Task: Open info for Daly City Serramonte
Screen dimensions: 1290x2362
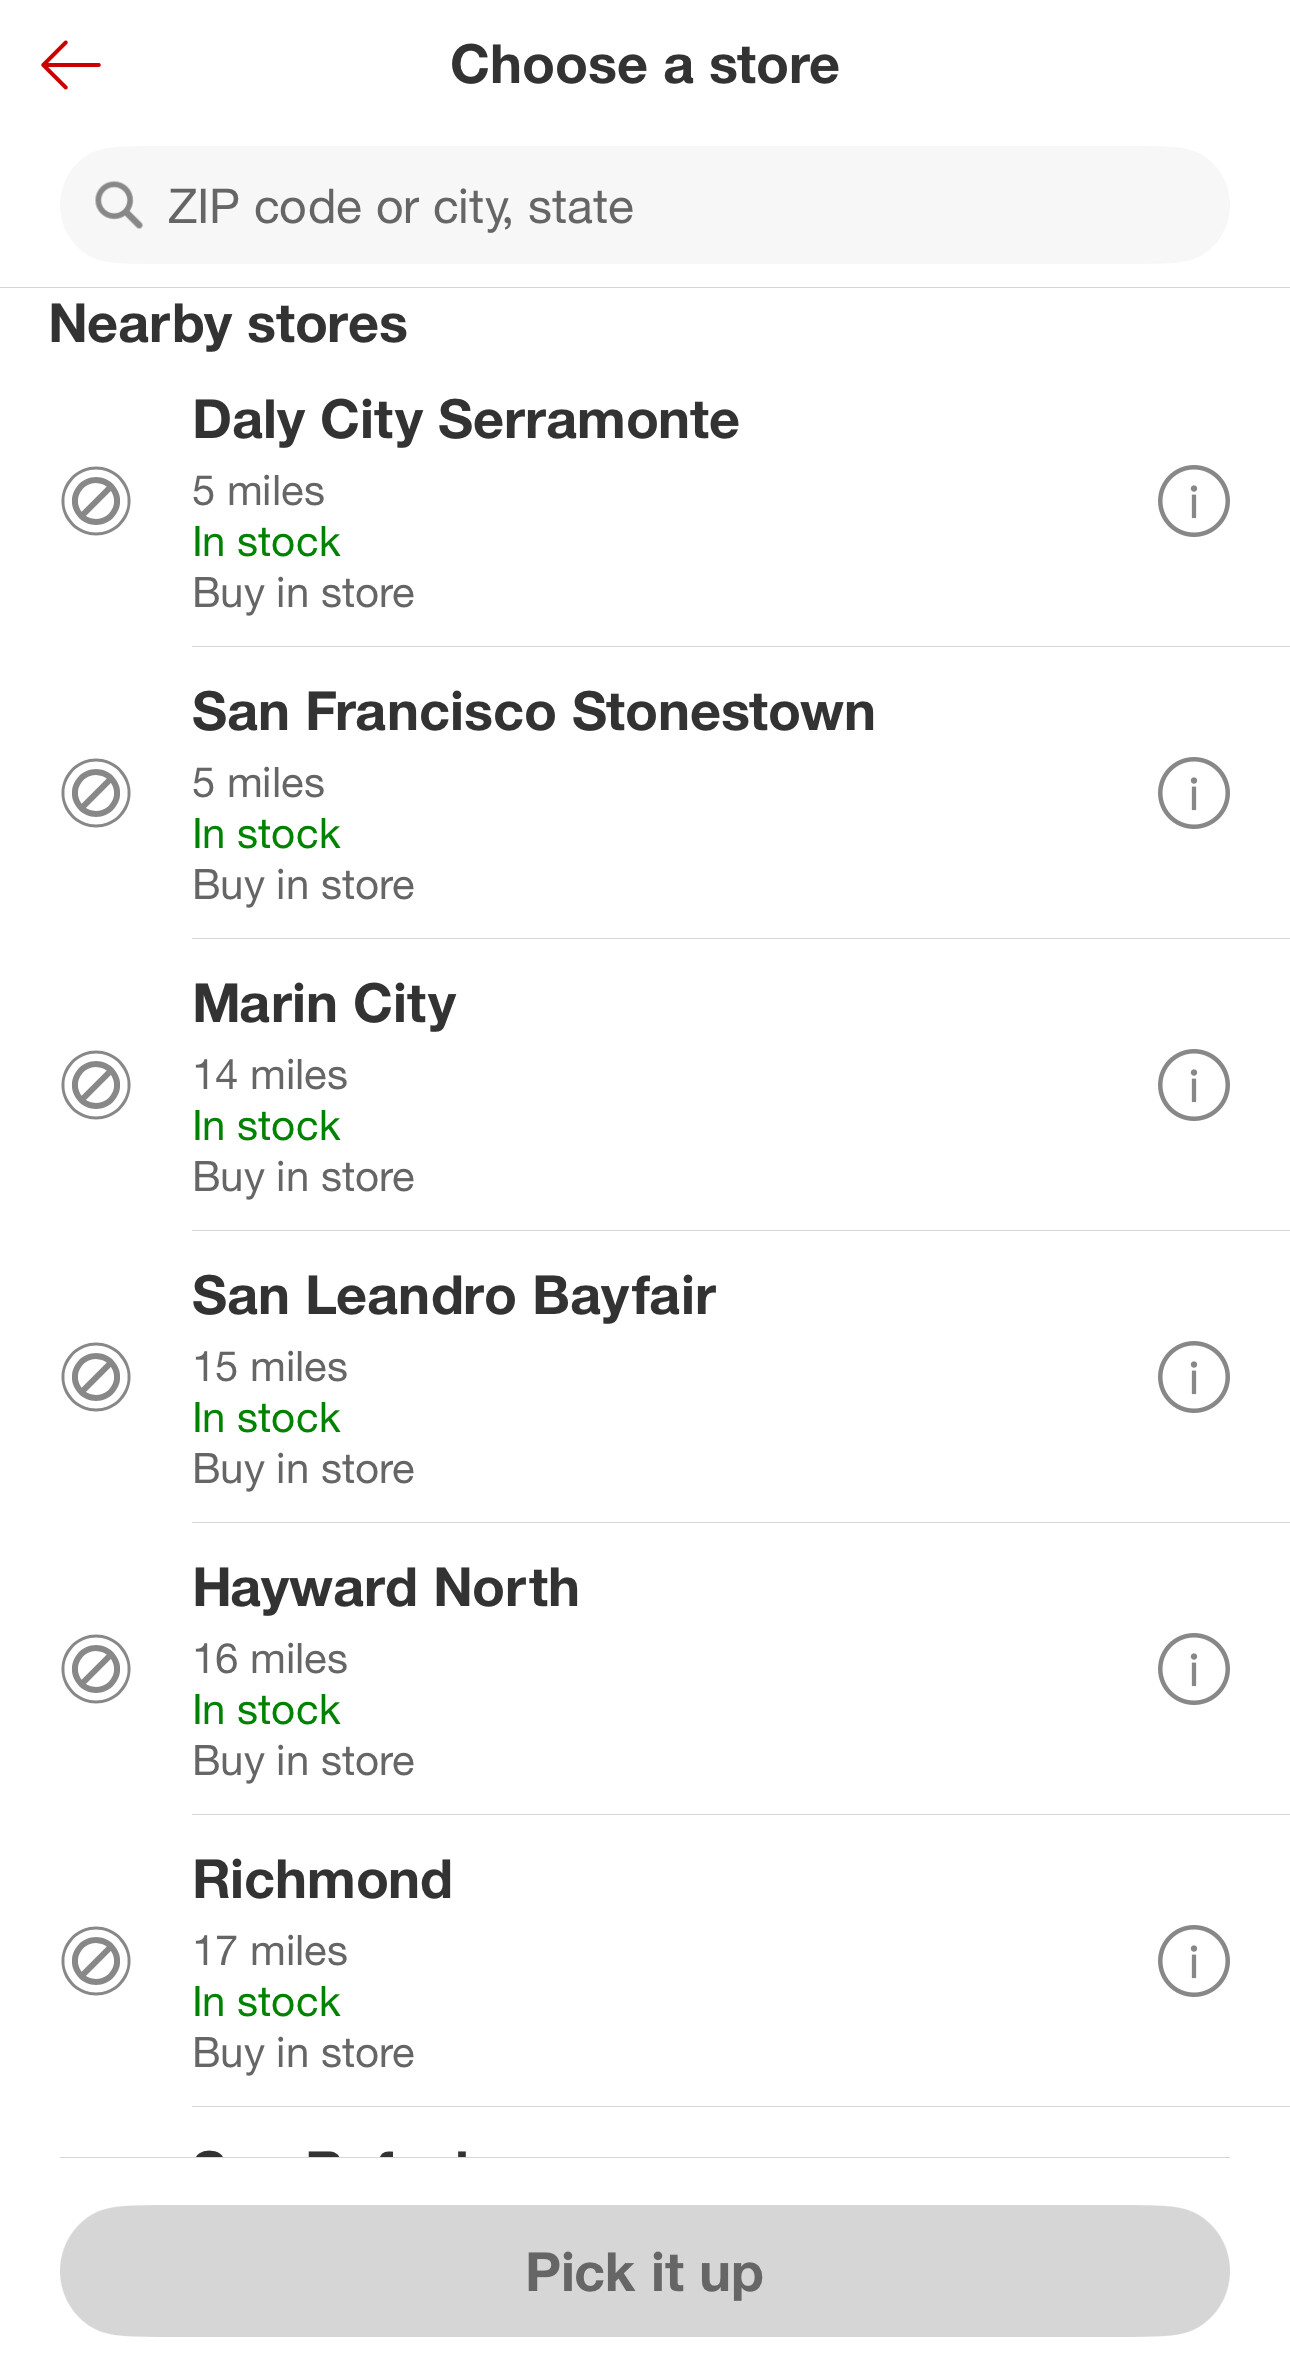Action: pos(1193,501)
